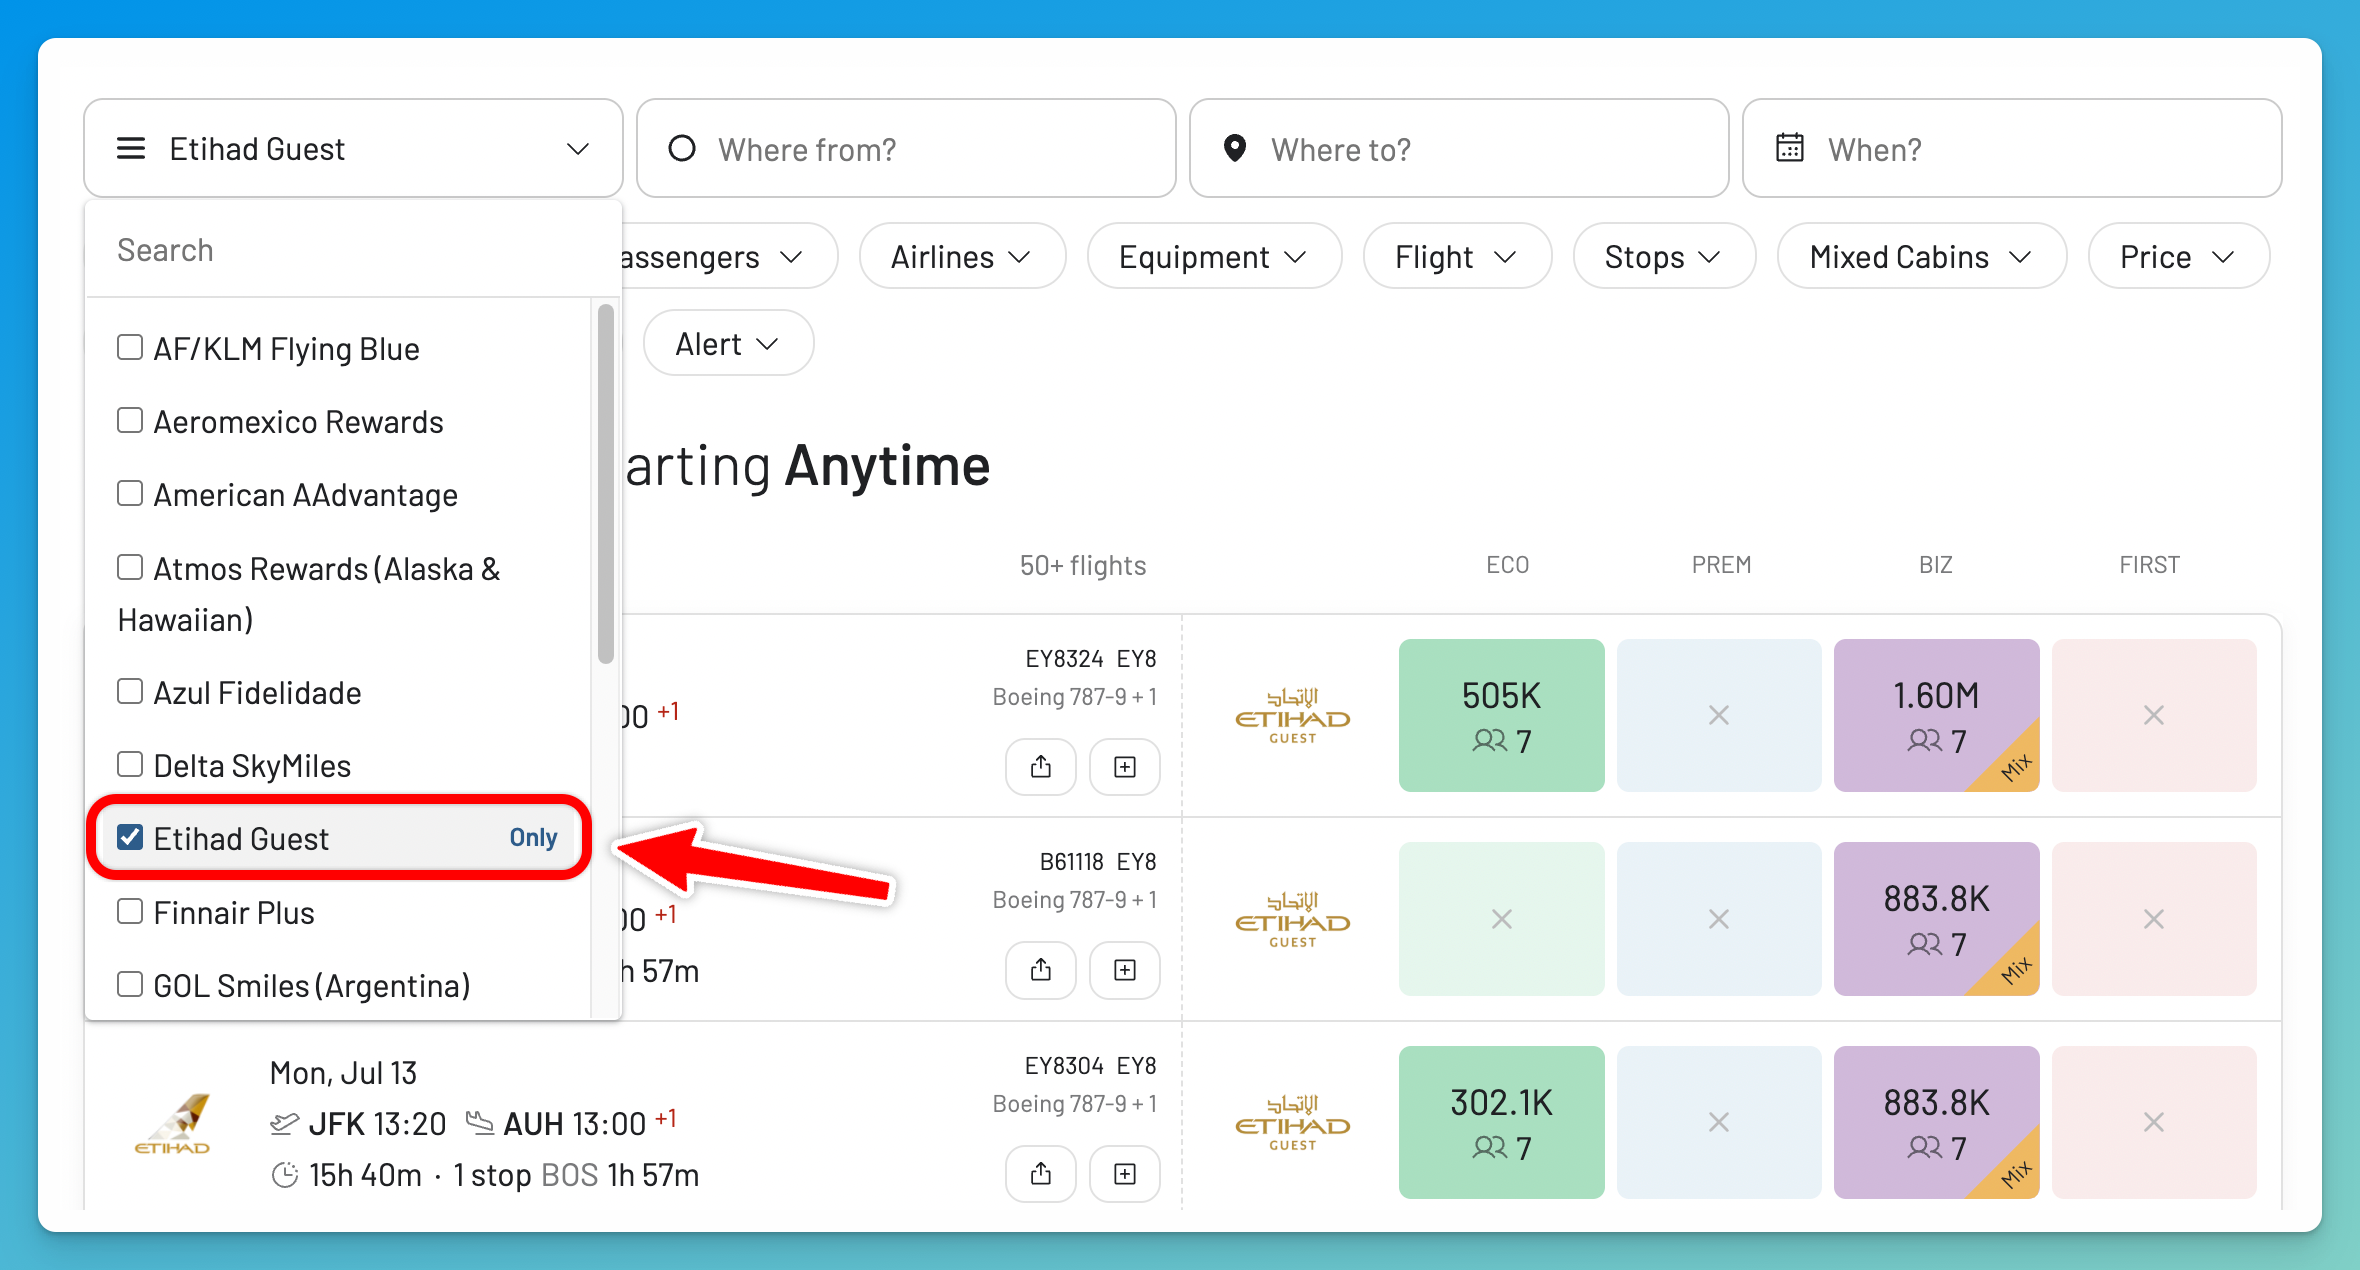
Task: Click the Only link next to Etihad Guest
Action: (x=533, y=838)
